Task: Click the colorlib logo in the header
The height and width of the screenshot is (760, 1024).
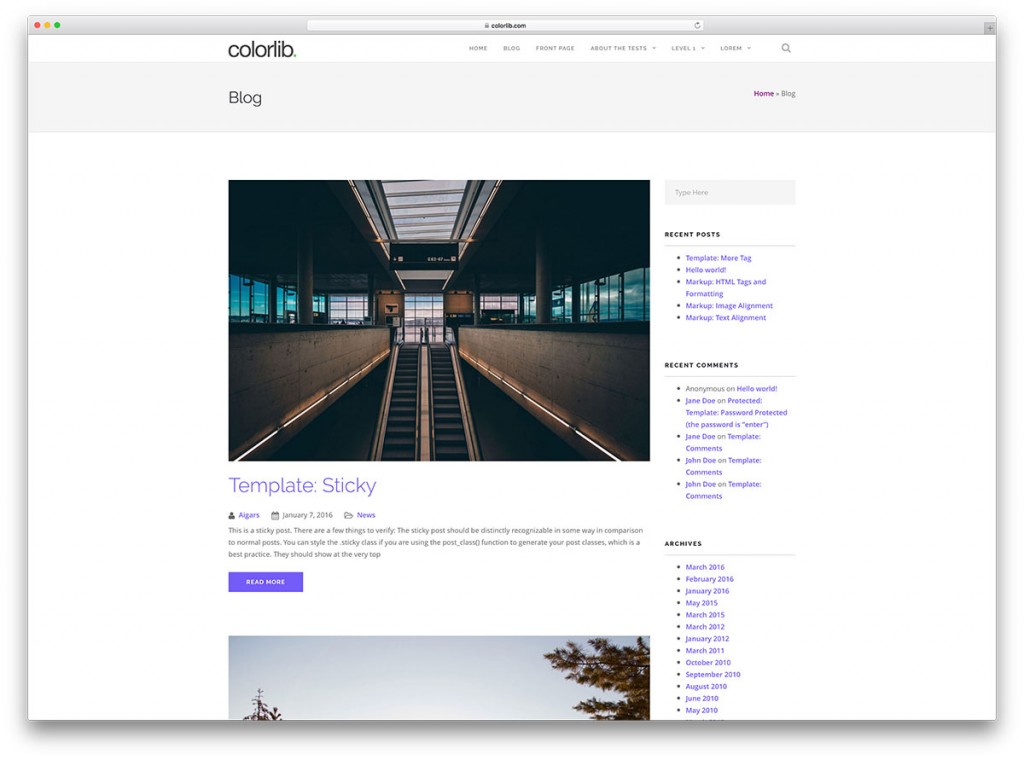Action: pos(260,47)
